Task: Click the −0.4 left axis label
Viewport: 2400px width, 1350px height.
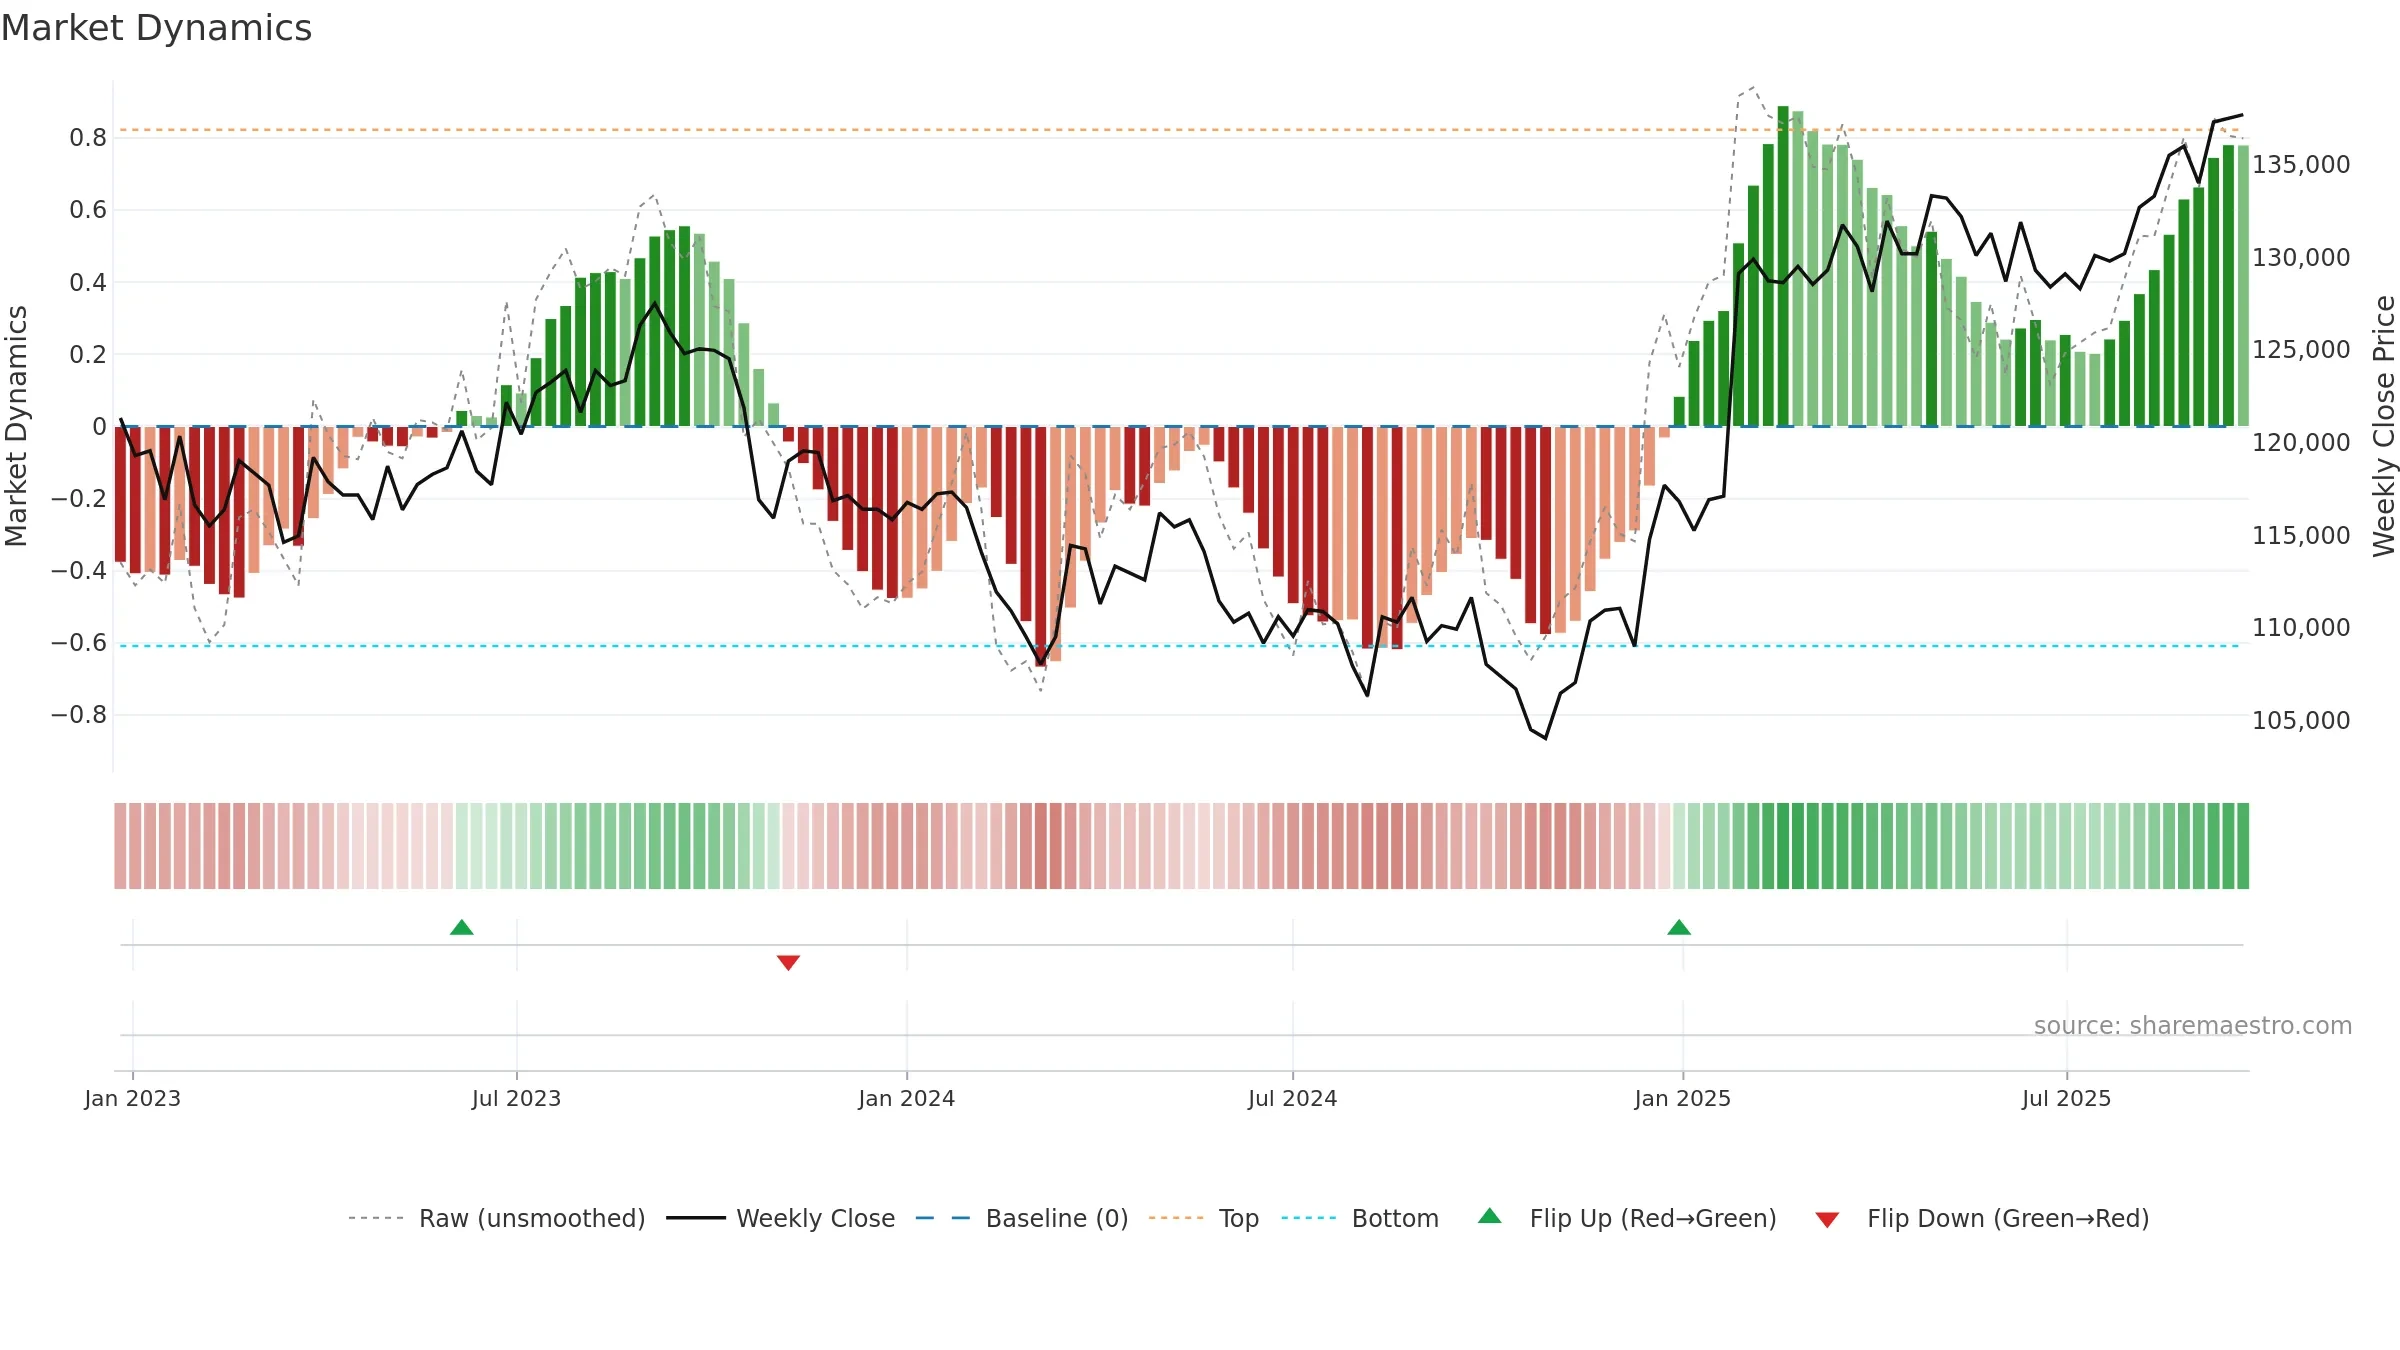Action: tap(78, 570)
